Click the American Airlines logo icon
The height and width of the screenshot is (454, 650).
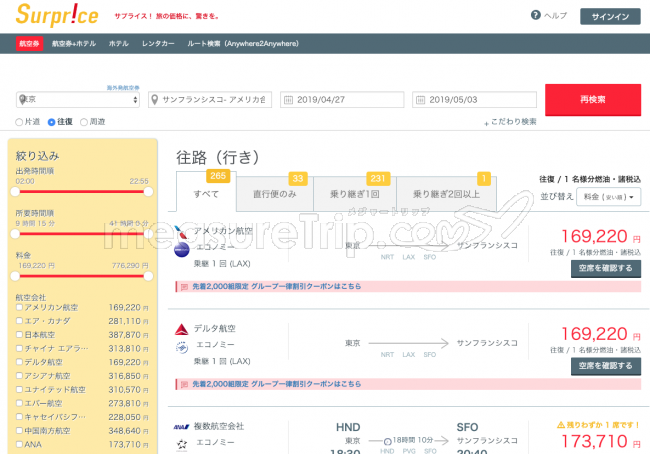tap(181, 232)
